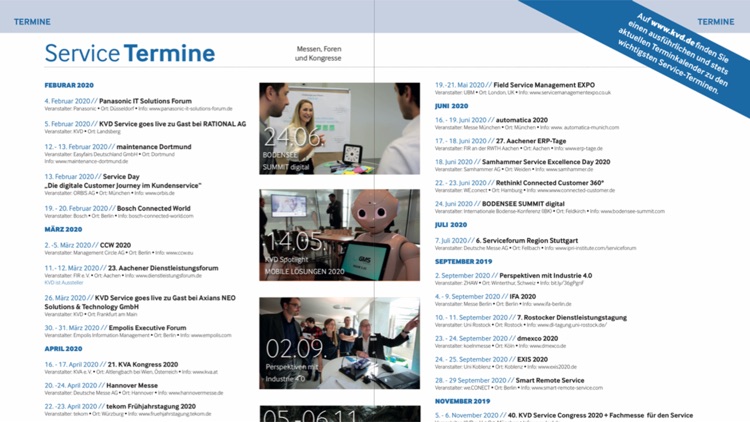Select the Bosch Connected World entry
The height and width of the screenshot is (422, 750).
pyautogui.click(x=119, y=211)
